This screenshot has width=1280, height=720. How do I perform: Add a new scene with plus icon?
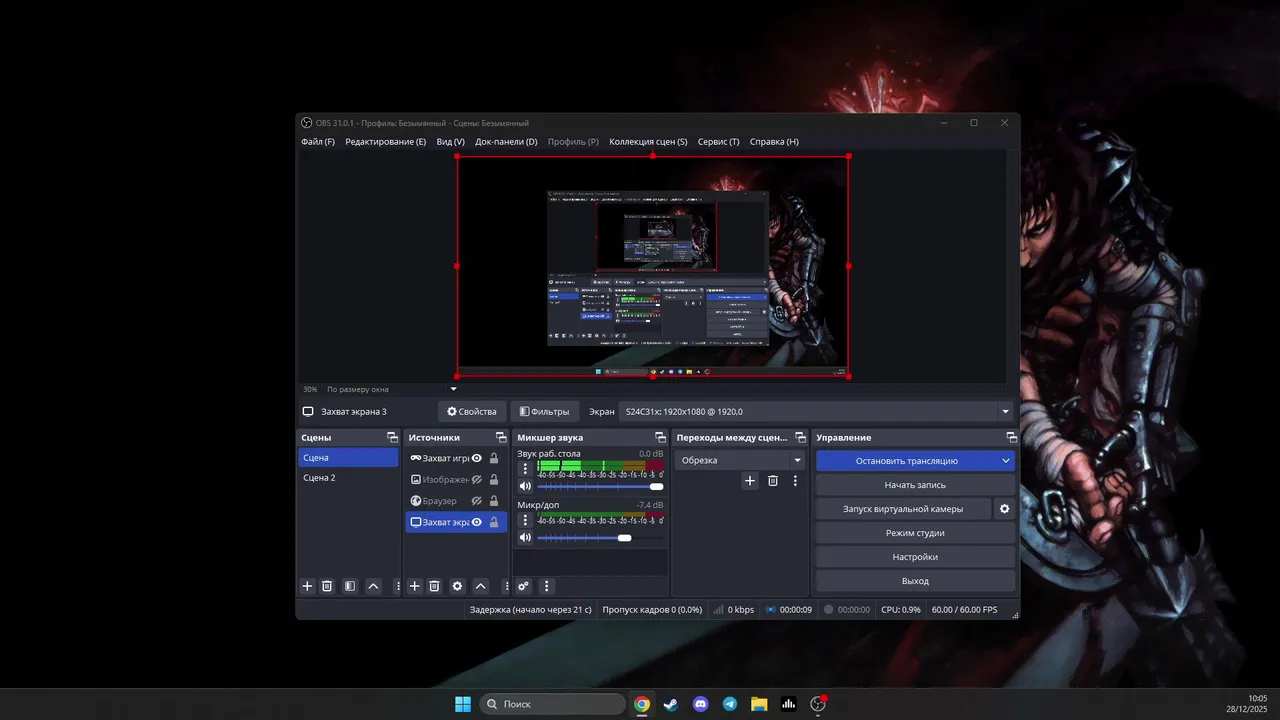[308, 586]
